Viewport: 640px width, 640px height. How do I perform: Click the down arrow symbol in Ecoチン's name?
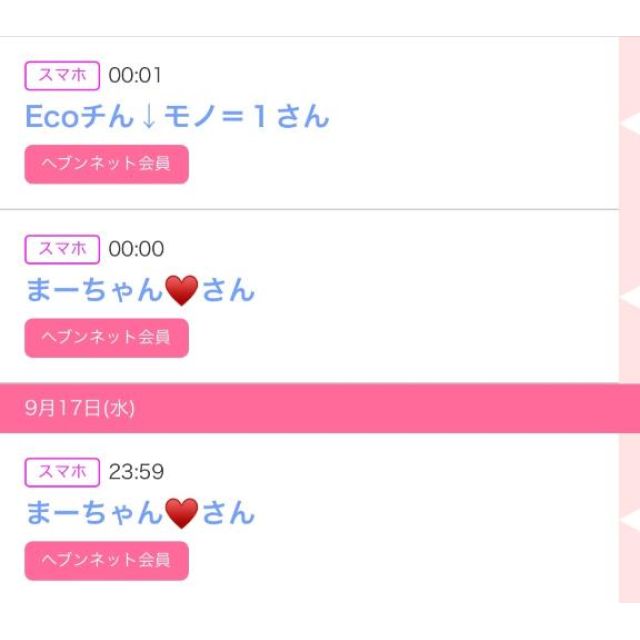148,117
